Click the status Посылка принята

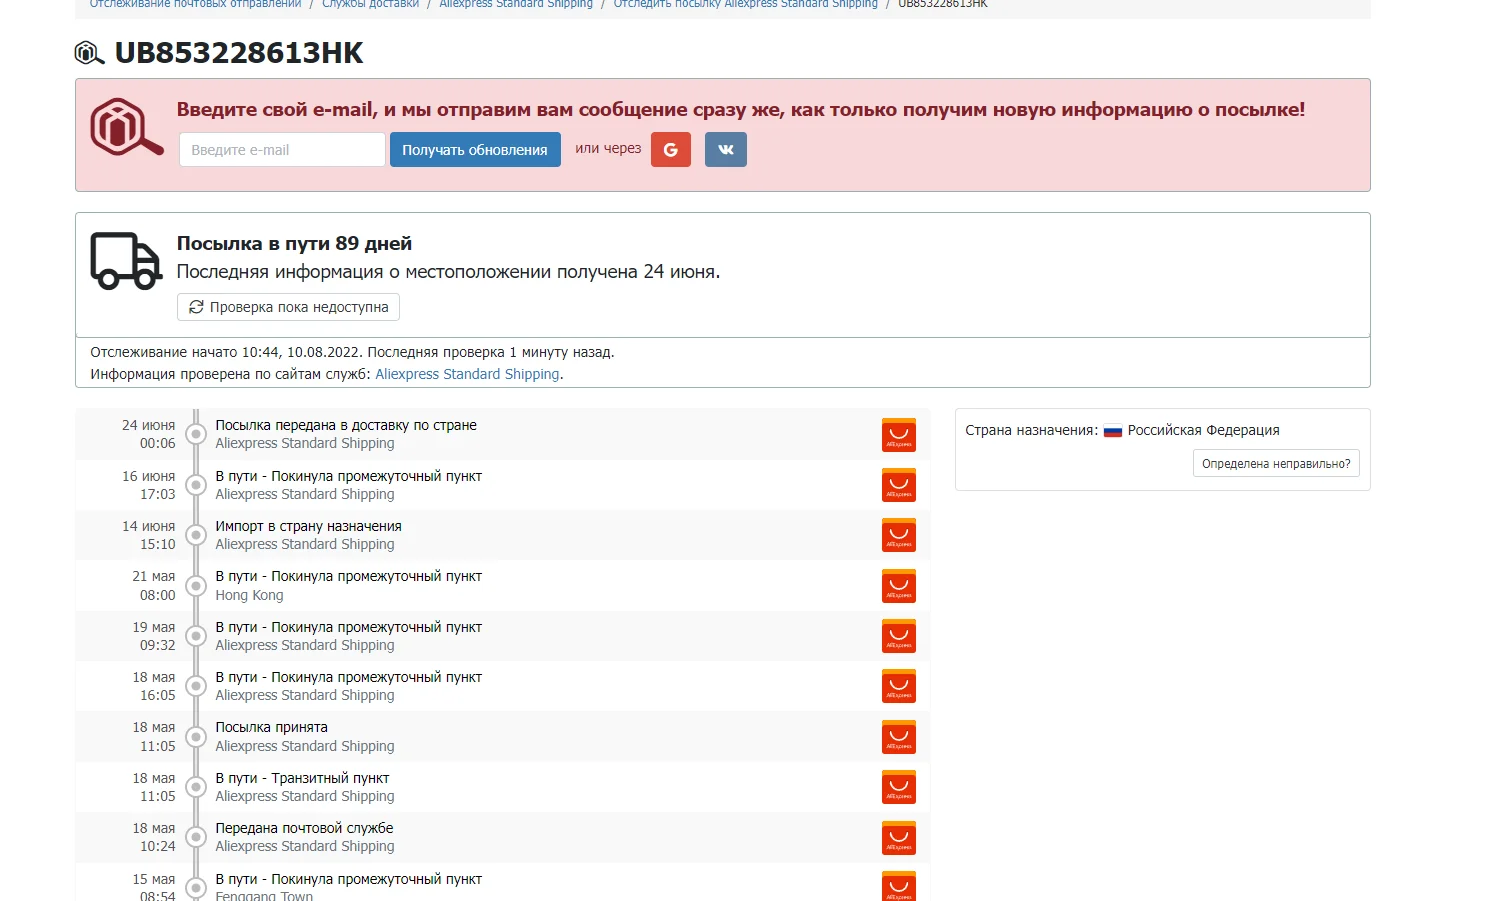tap(271, 727)
